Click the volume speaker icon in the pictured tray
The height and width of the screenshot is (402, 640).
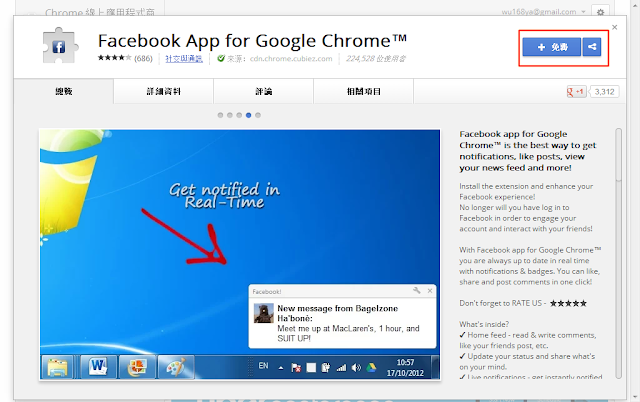click(x=356, y=368)
